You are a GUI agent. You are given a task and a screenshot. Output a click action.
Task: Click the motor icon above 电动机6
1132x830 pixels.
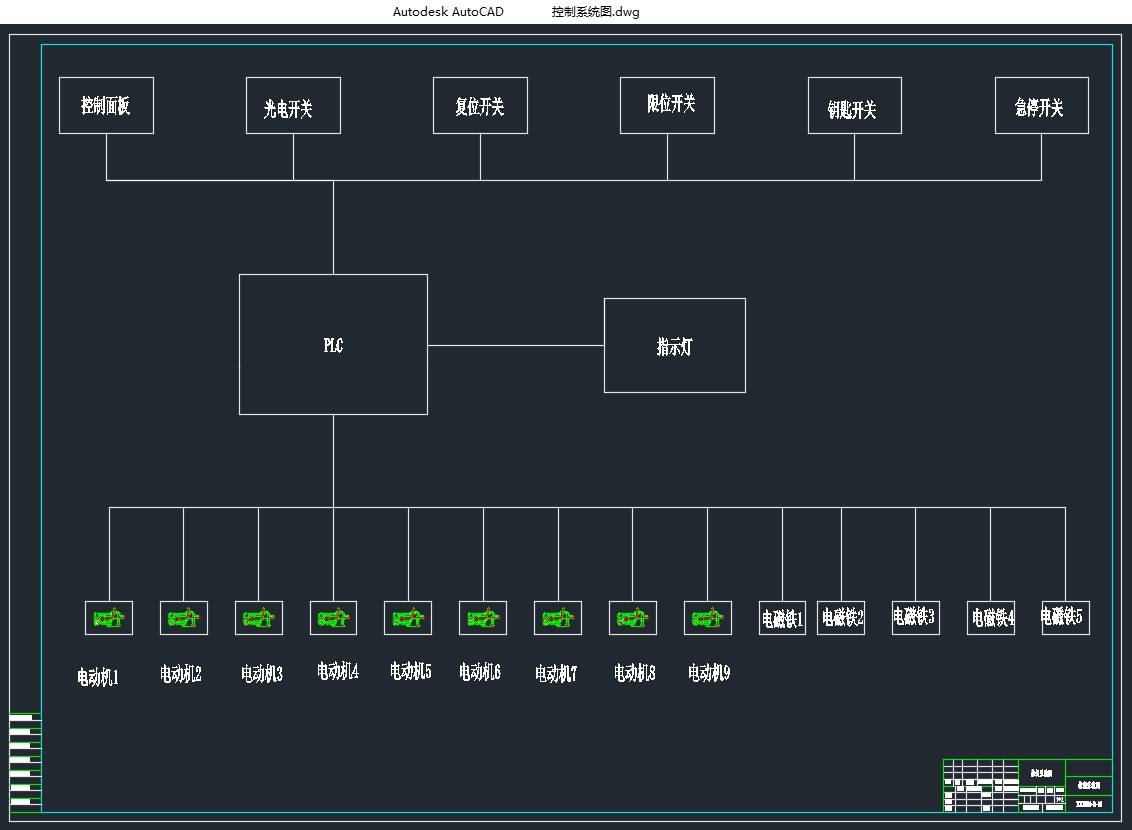pos(483,618)
